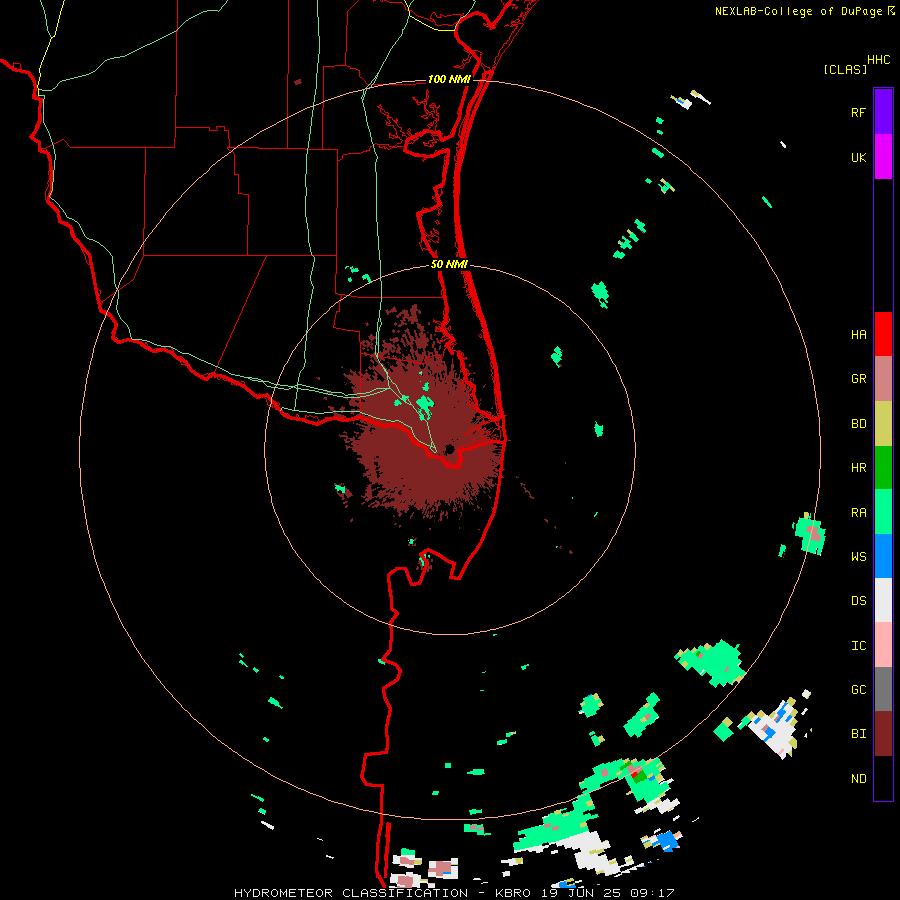Click the 'DS' legend label
This screenshot has height=900, width=900.
click(858, 601)
